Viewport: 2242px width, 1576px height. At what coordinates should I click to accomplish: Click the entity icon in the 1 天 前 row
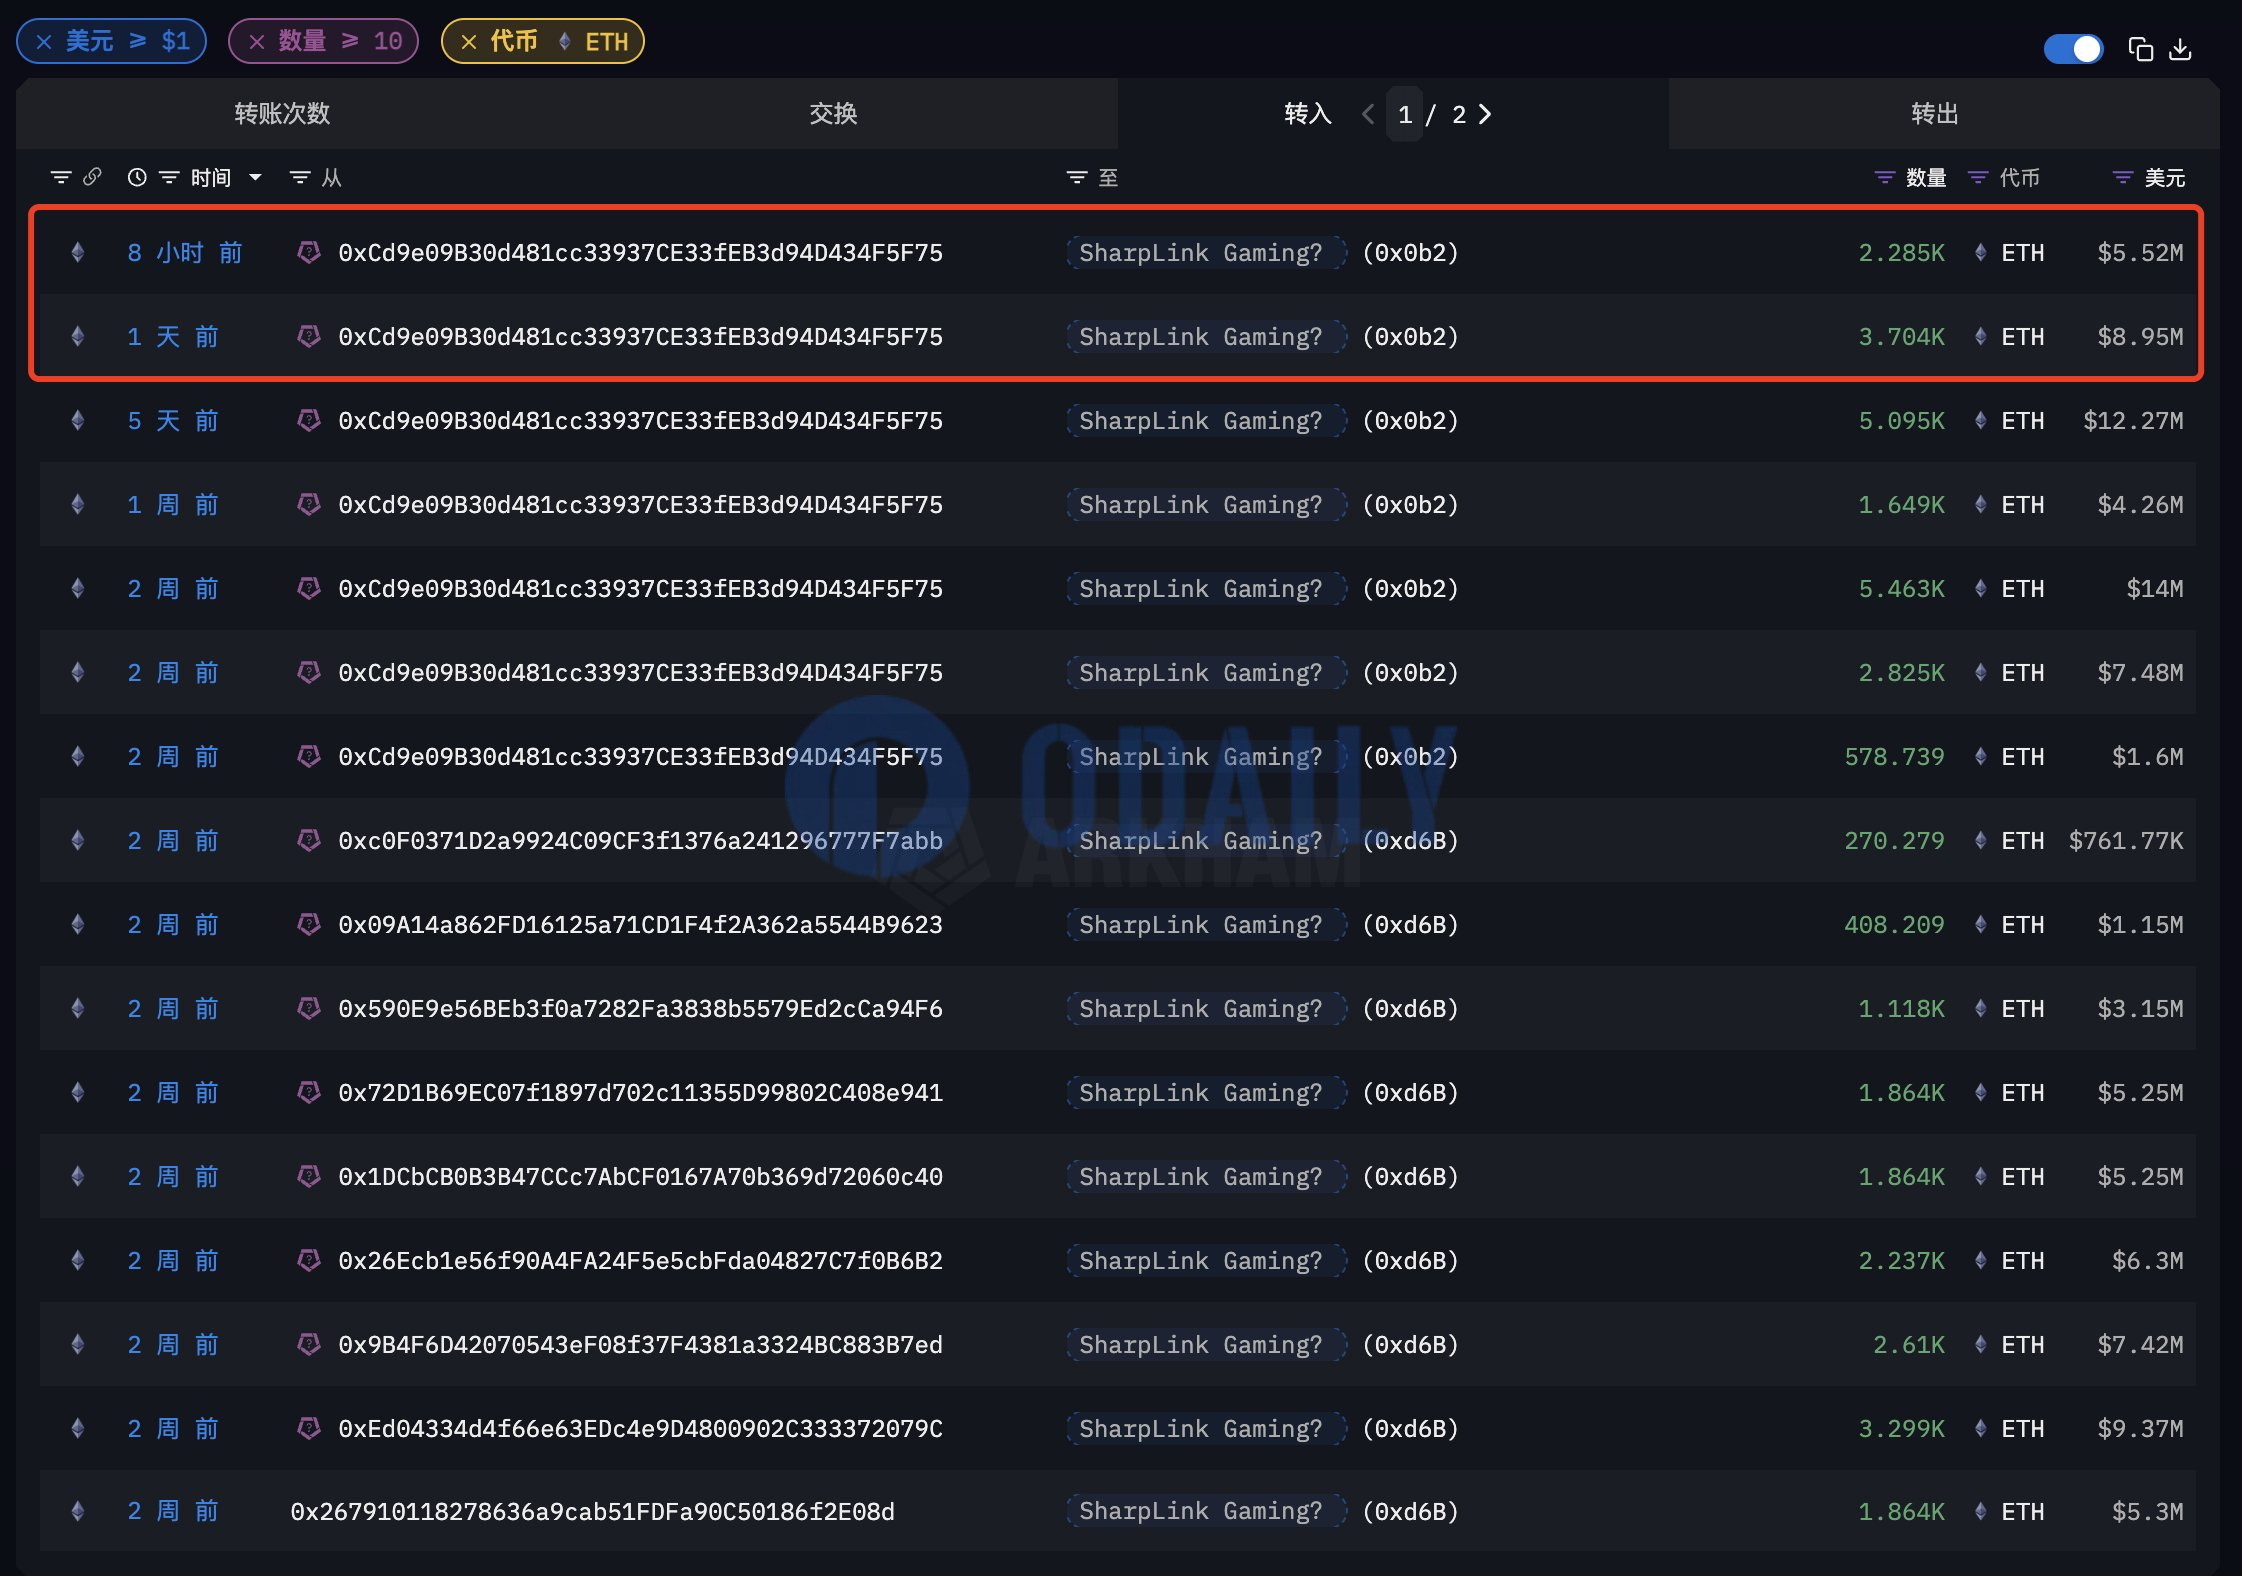pyautogui.click(x=309, y=337)
